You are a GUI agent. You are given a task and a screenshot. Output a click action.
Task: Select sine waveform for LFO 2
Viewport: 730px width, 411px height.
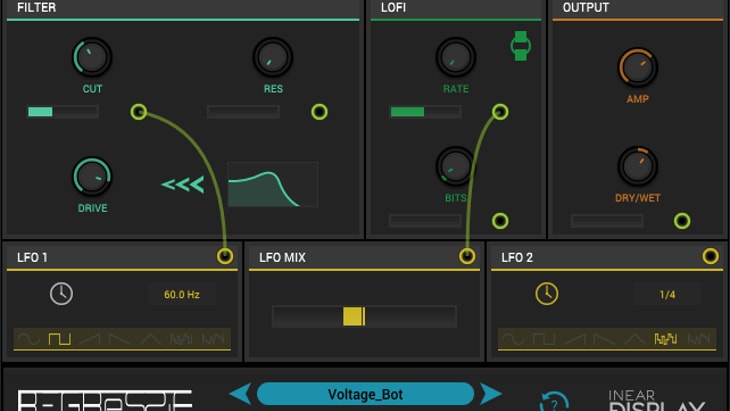click(513, 339)
